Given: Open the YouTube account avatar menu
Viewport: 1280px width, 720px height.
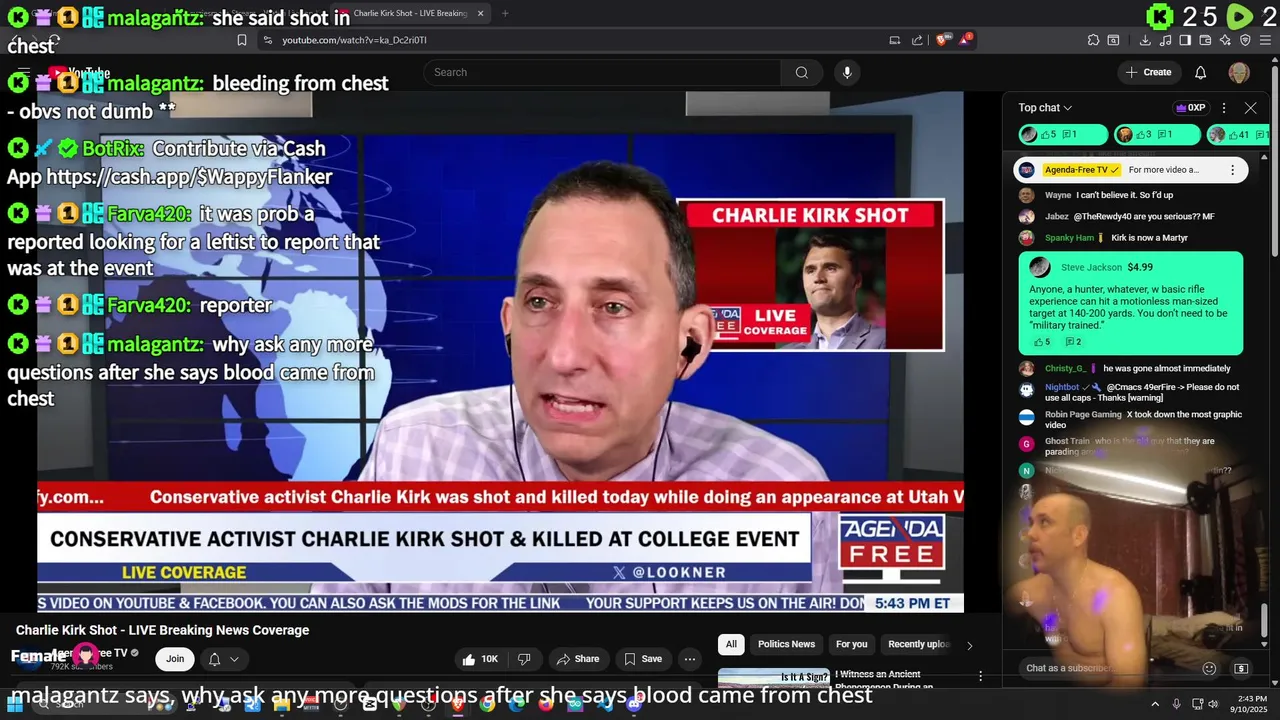Looking at the screenshot, I should tap(1239, 72).
